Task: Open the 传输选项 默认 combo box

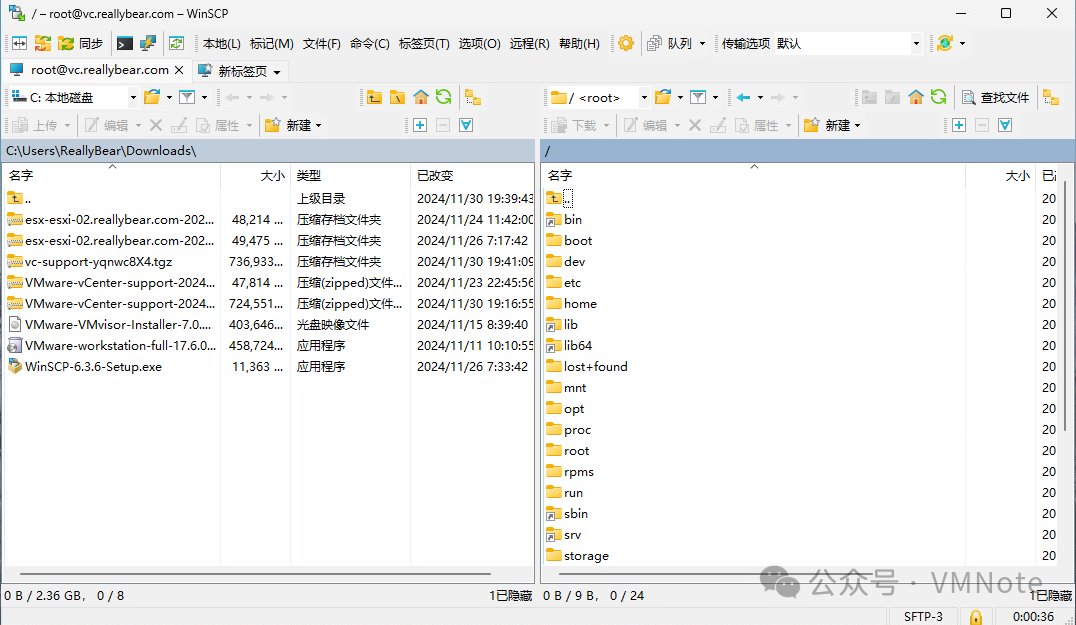Action: (848, 43)
